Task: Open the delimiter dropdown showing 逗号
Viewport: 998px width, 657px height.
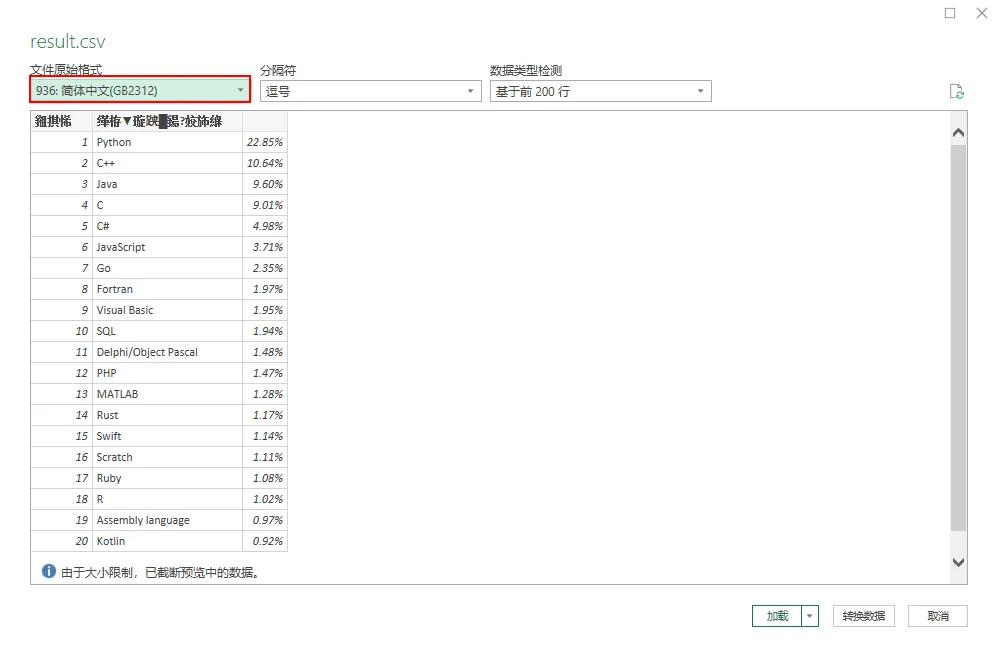Action: (x=370, y=91)
